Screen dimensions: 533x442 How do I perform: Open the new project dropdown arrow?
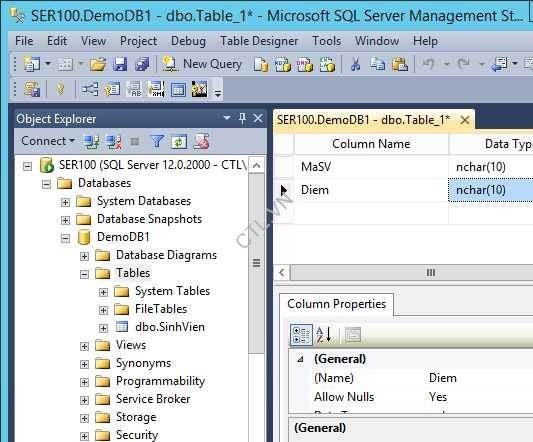point(48,63)
